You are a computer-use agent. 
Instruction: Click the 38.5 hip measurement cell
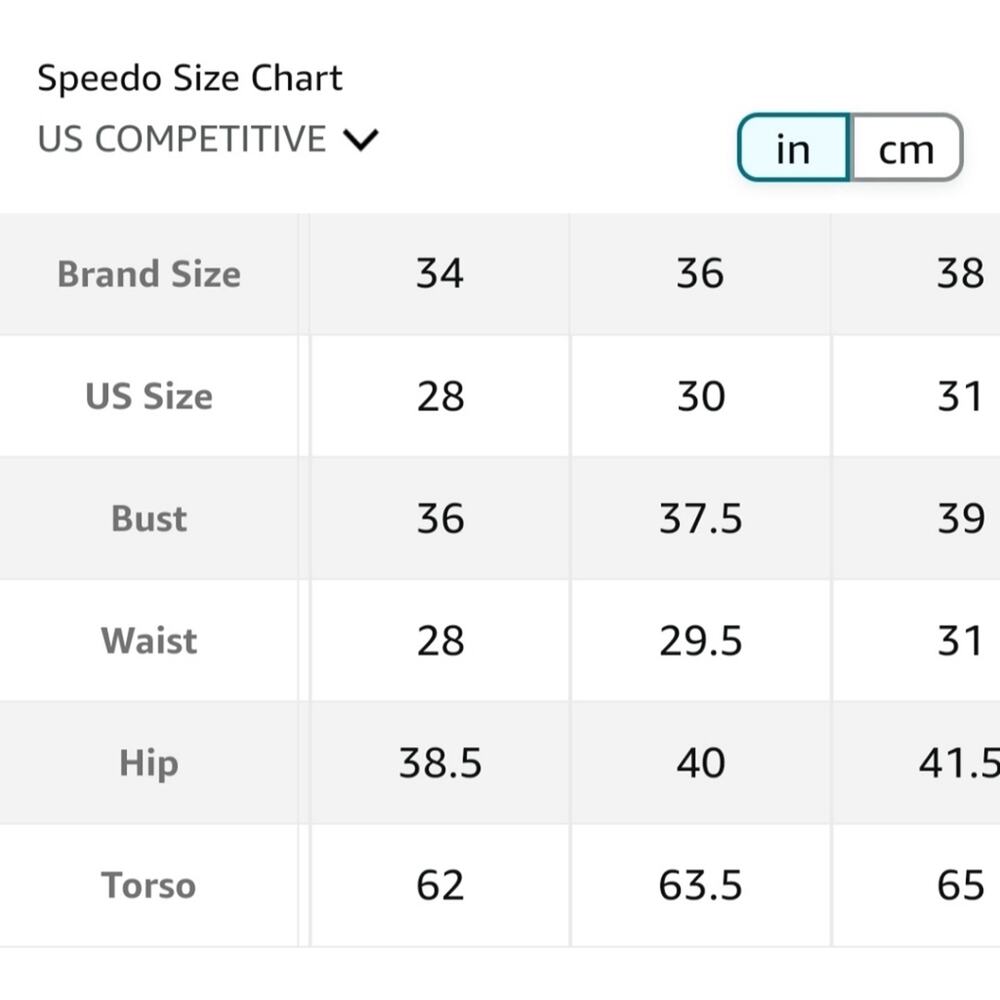pos(440,763)
